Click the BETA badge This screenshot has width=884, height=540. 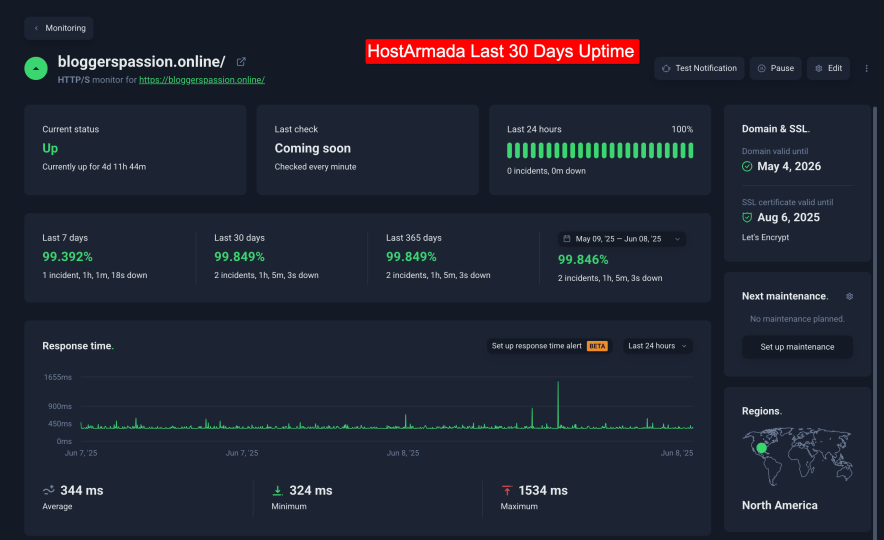597,346
